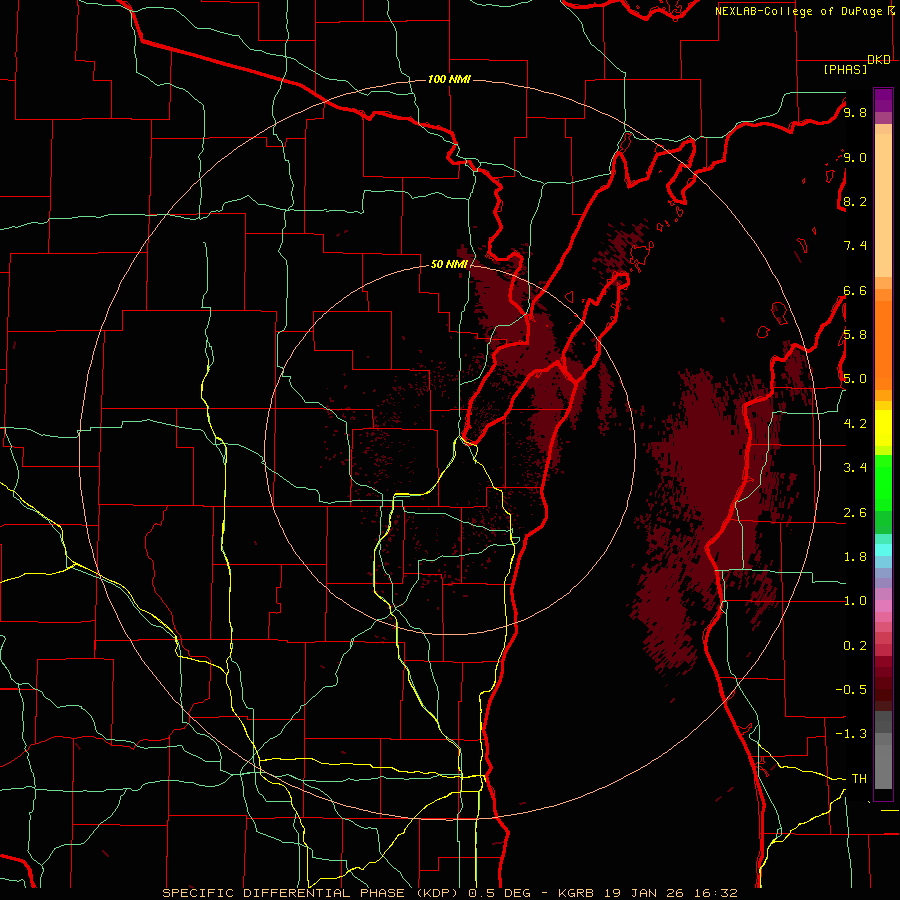
Task: Click the 7.4 value on the color scale
Action: tap(855, 246)
